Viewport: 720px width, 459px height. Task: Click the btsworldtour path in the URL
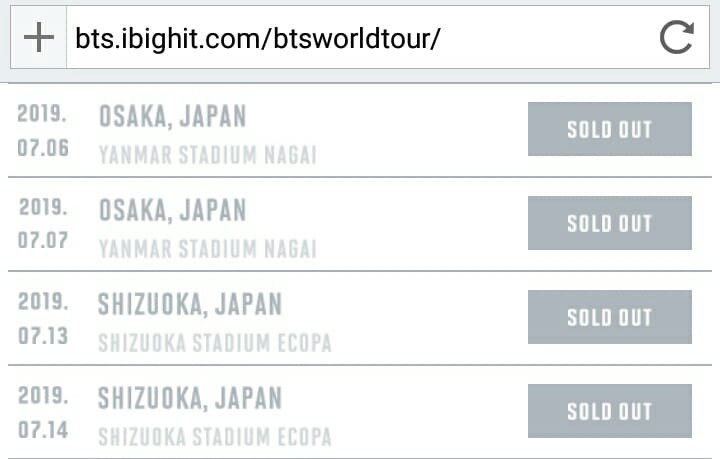pos(351,39)
